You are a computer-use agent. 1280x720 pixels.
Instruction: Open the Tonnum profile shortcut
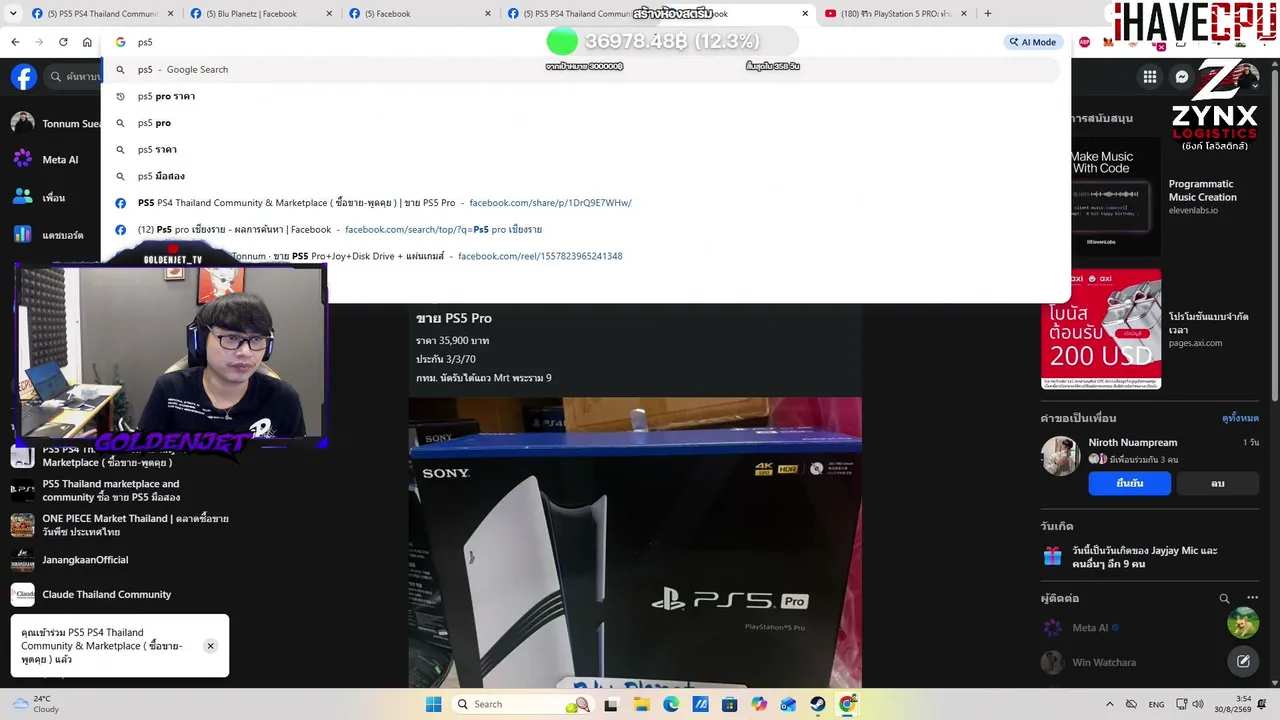[x=56, y=124]
